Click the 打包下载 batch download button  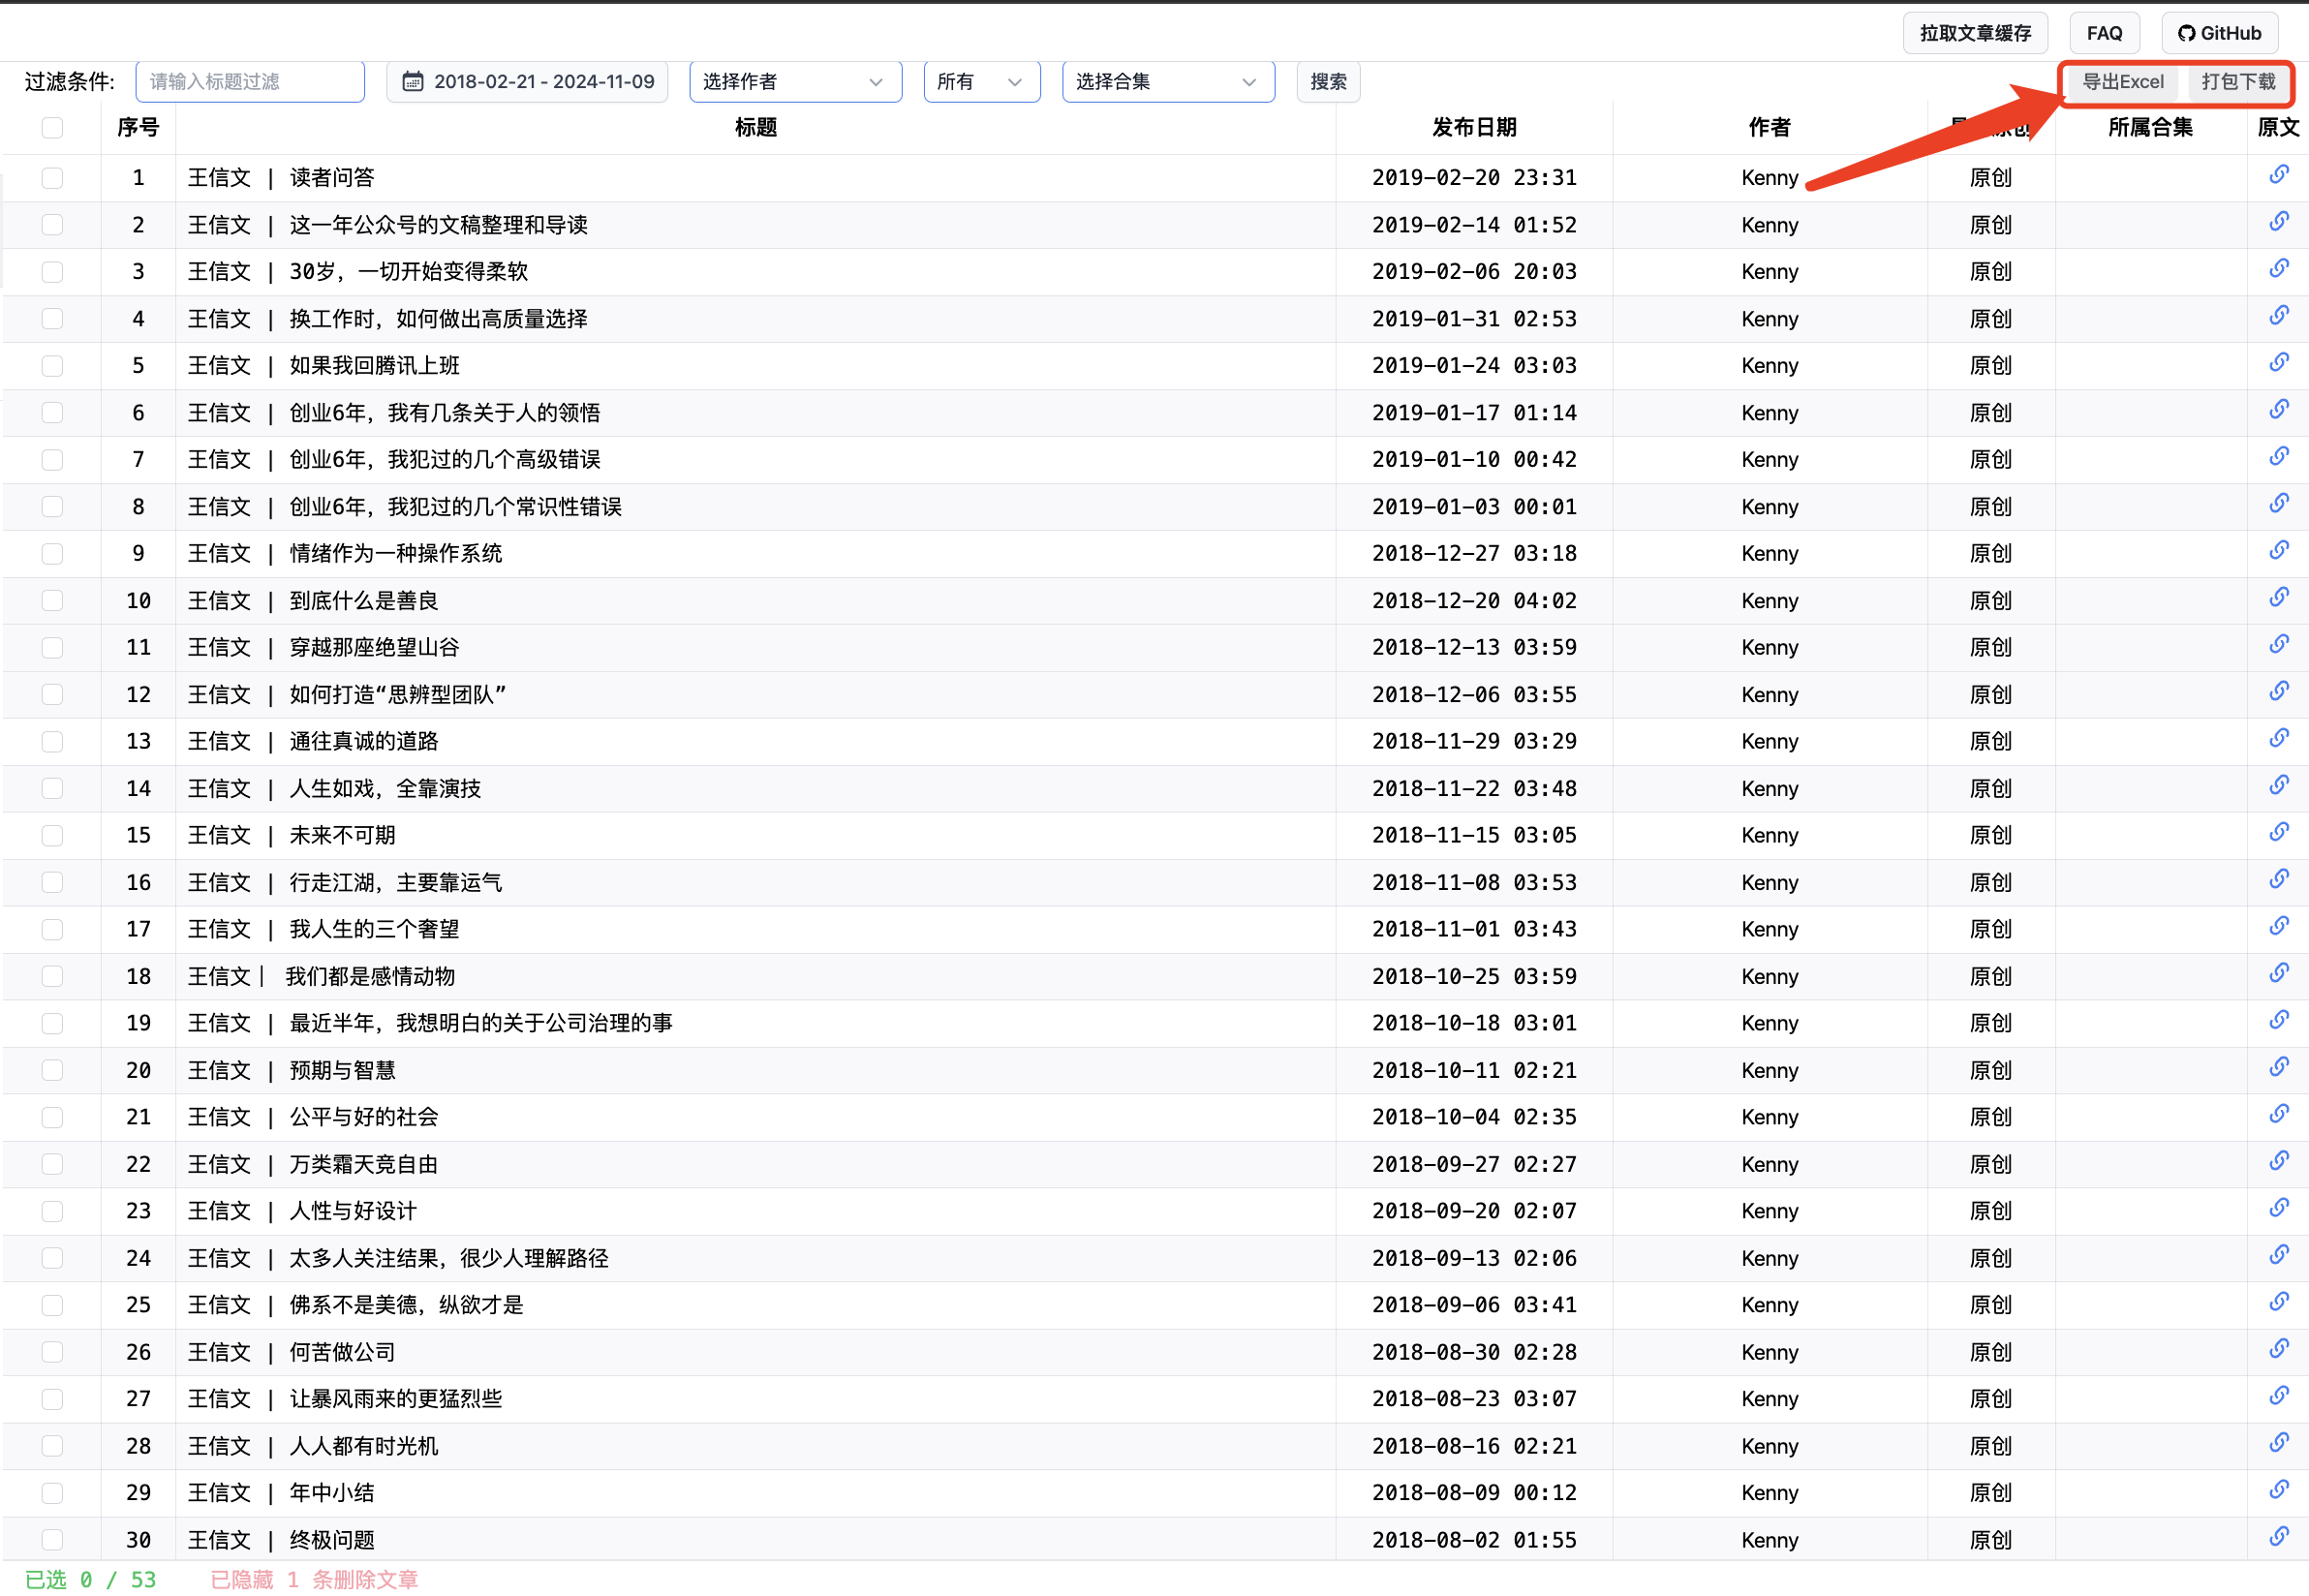[2237, 82]
